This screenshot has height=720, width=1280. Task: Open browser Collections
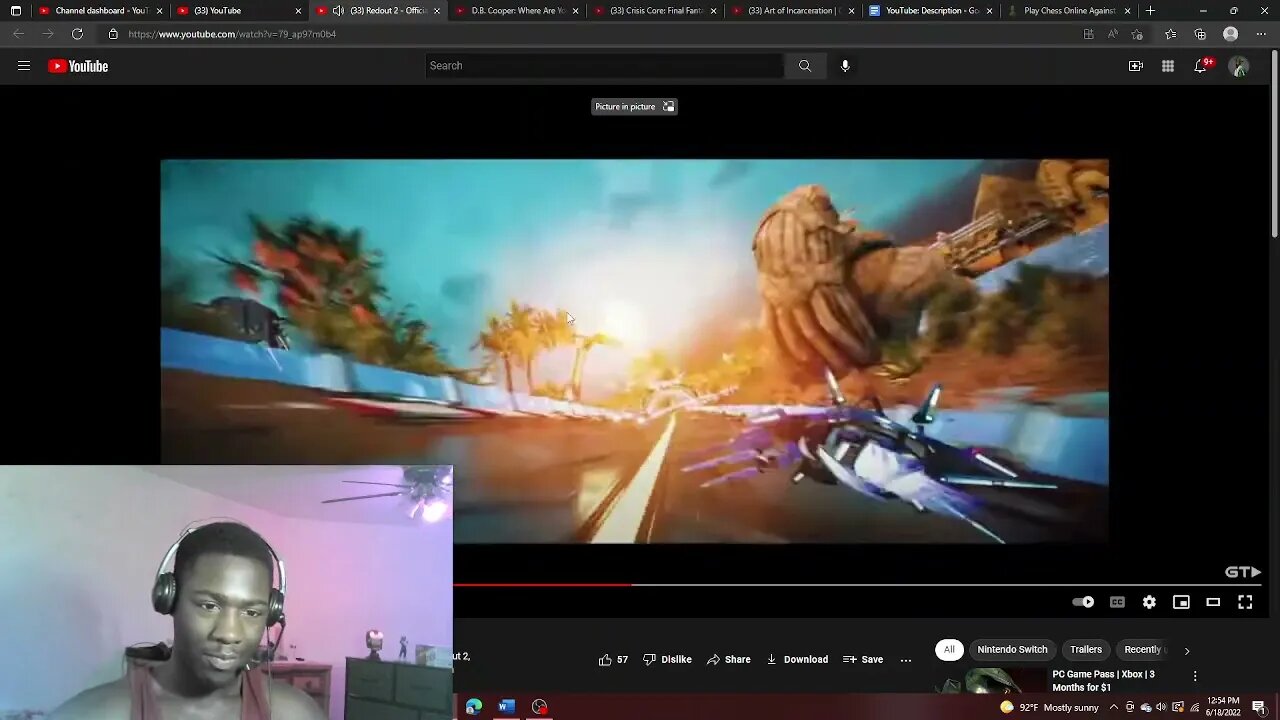(1200, 34)
